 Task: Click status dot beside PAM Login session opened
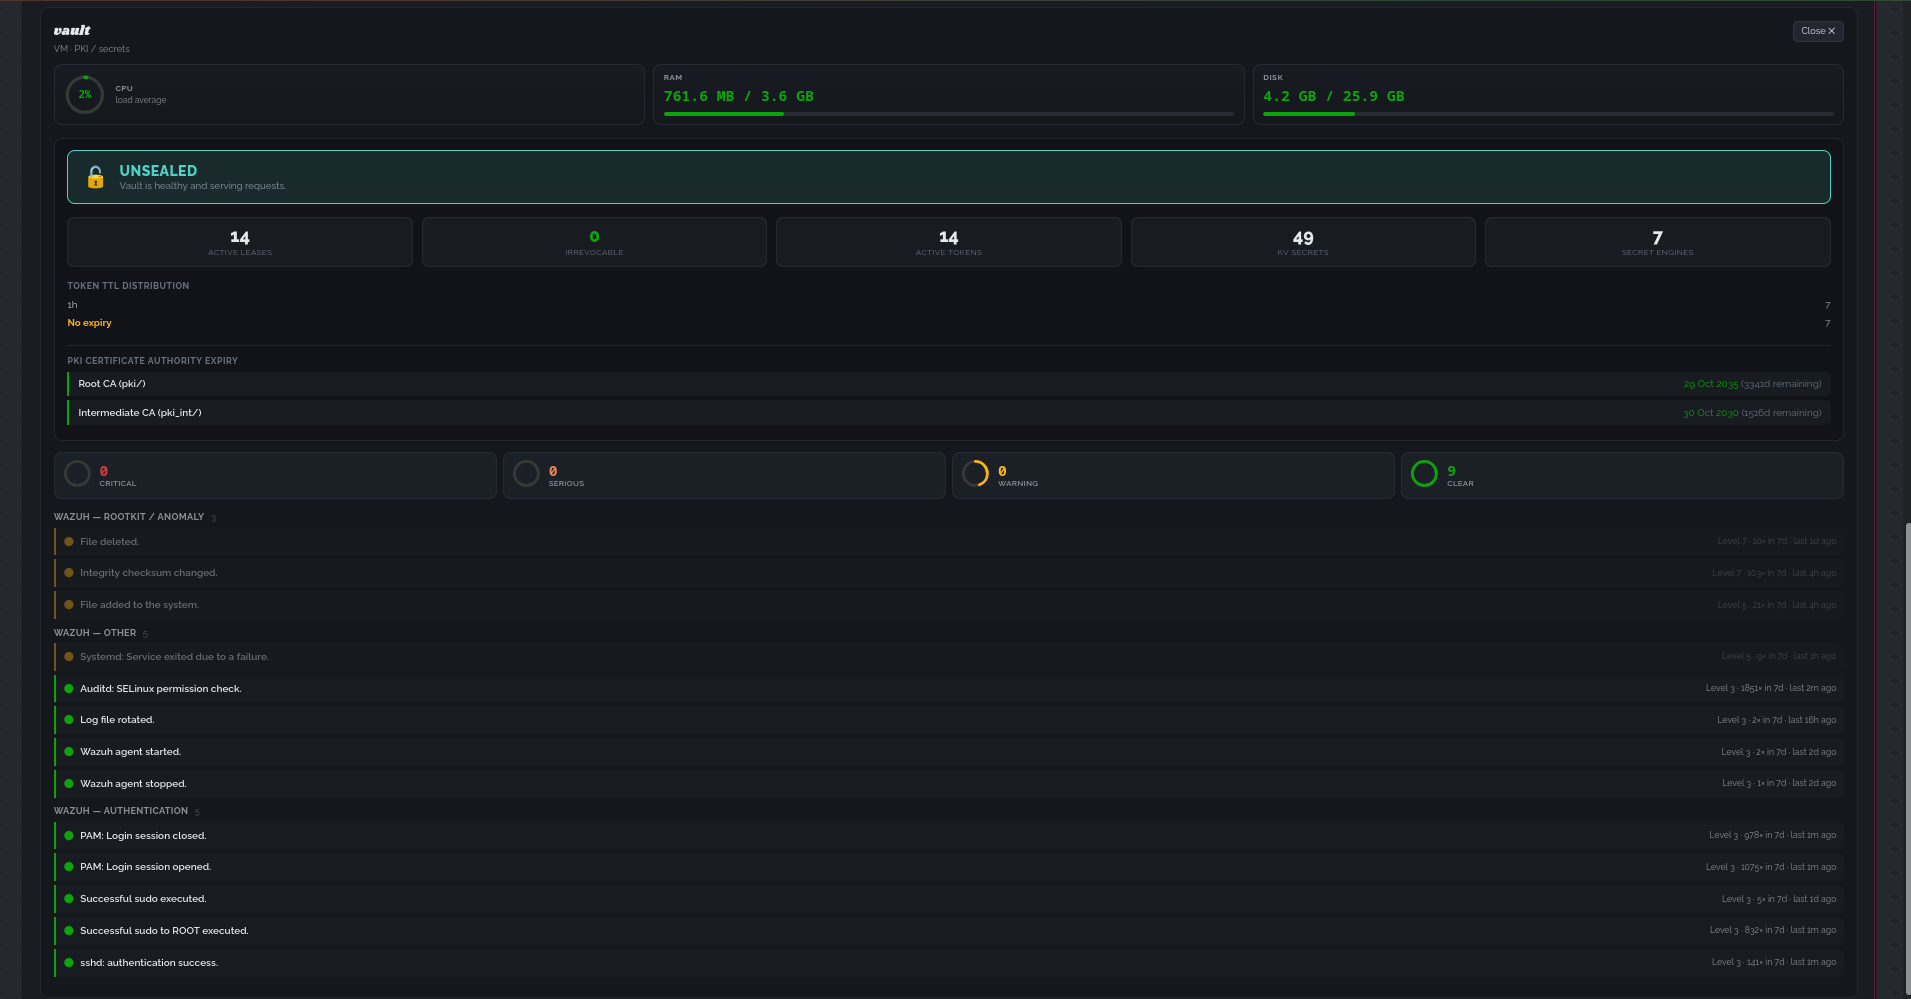coord(69,867)
